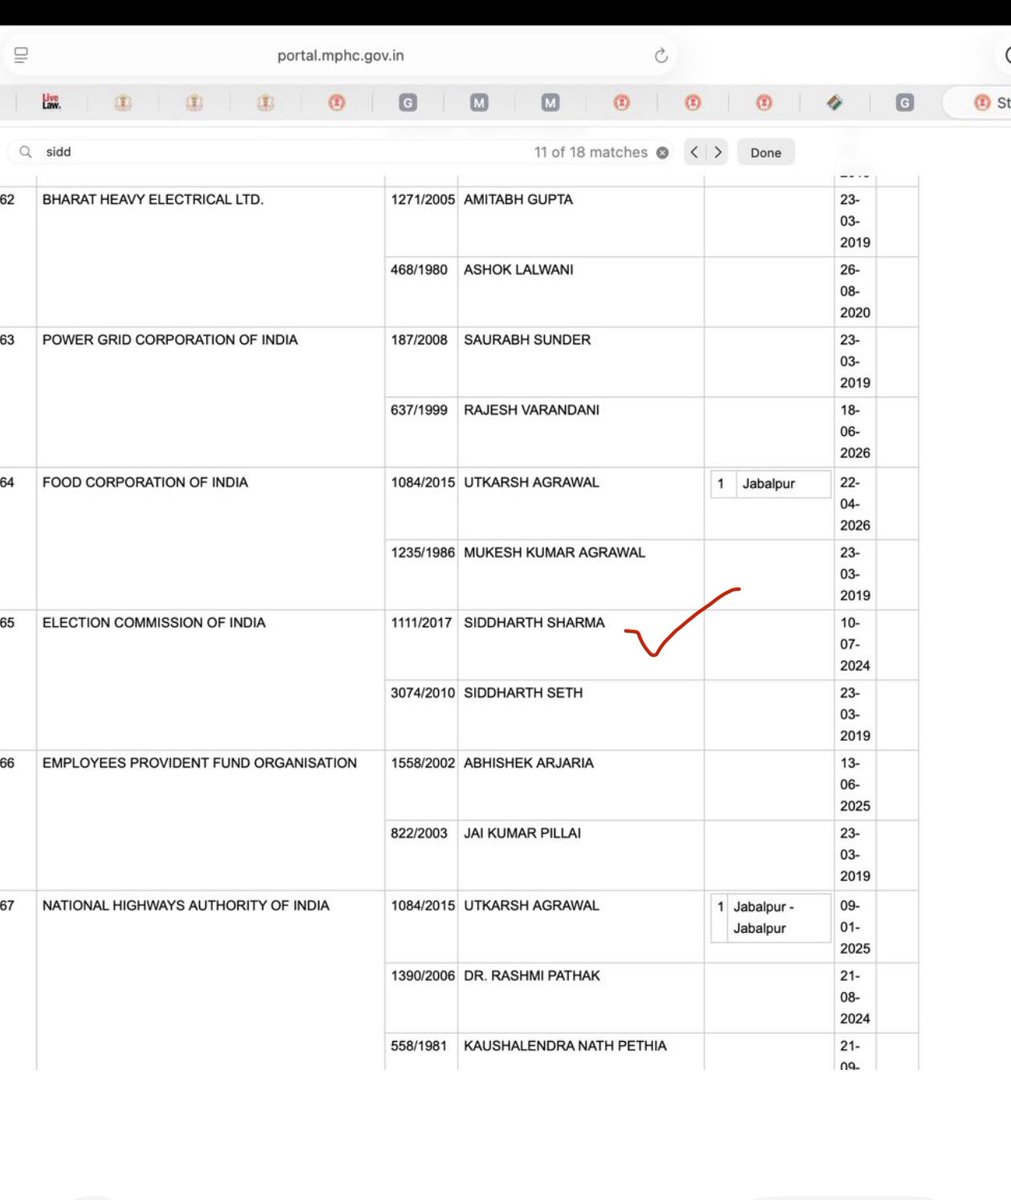The width and height of the screenshot is (1011, 1200).
Task: Click enrollment number '1235/1986'
Action: tap(423, 552)
